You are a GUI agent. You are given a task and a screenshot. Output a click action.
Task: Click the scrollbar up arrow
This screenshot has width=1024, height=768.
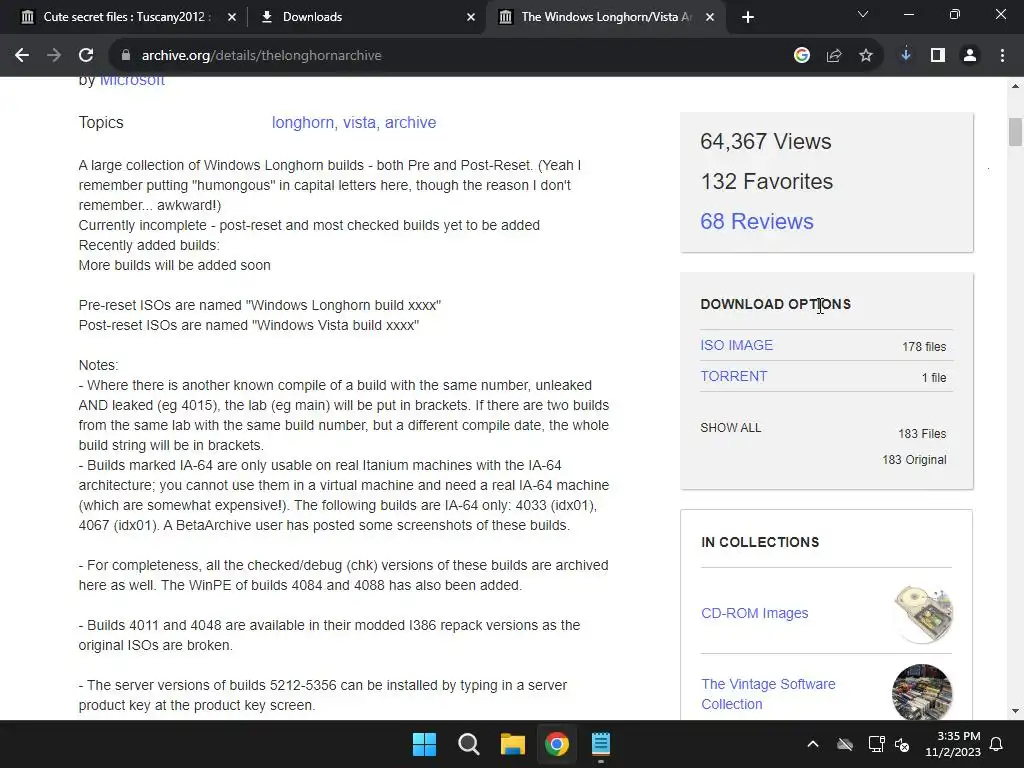pyautogui.click(x=1015, y=86)
